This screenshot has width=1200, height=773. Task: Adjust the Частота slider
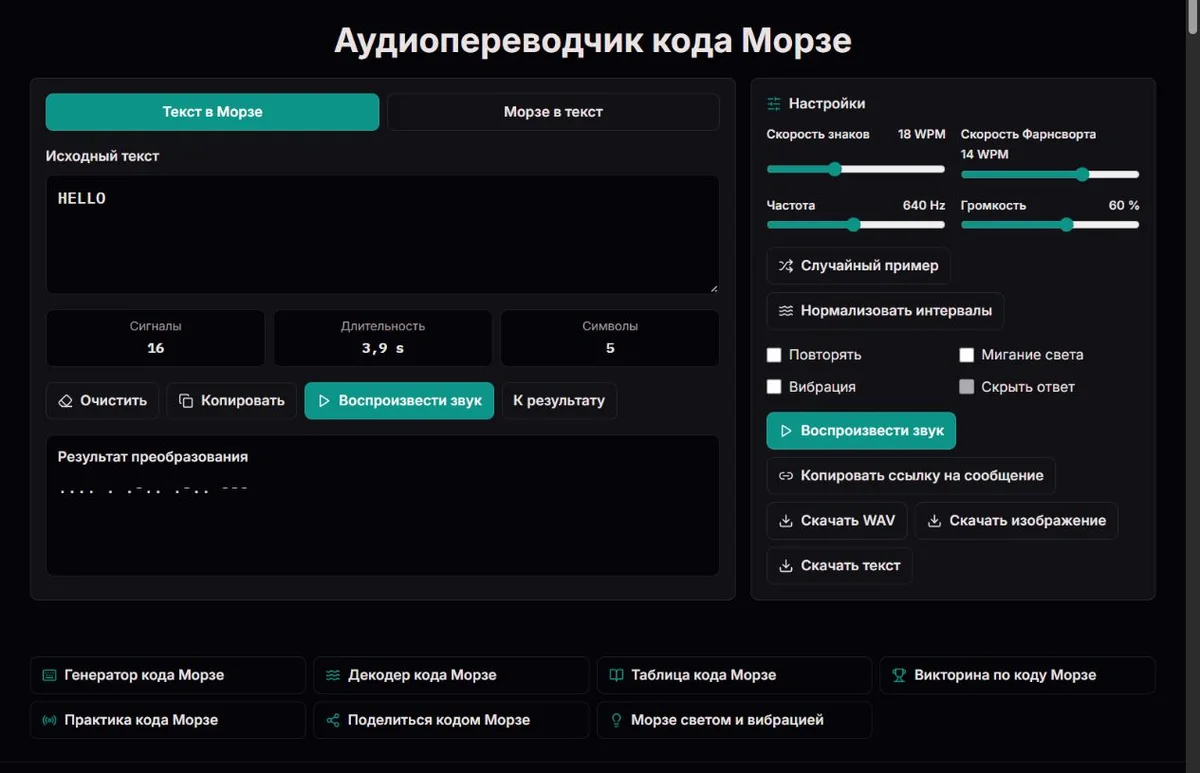click(x=856, y=225)
